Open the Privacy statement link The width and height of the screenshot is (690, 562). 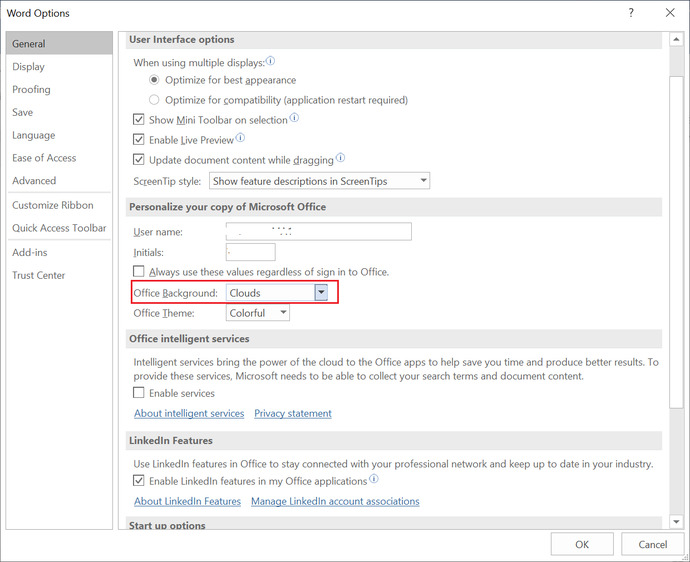tap(293, 413)
